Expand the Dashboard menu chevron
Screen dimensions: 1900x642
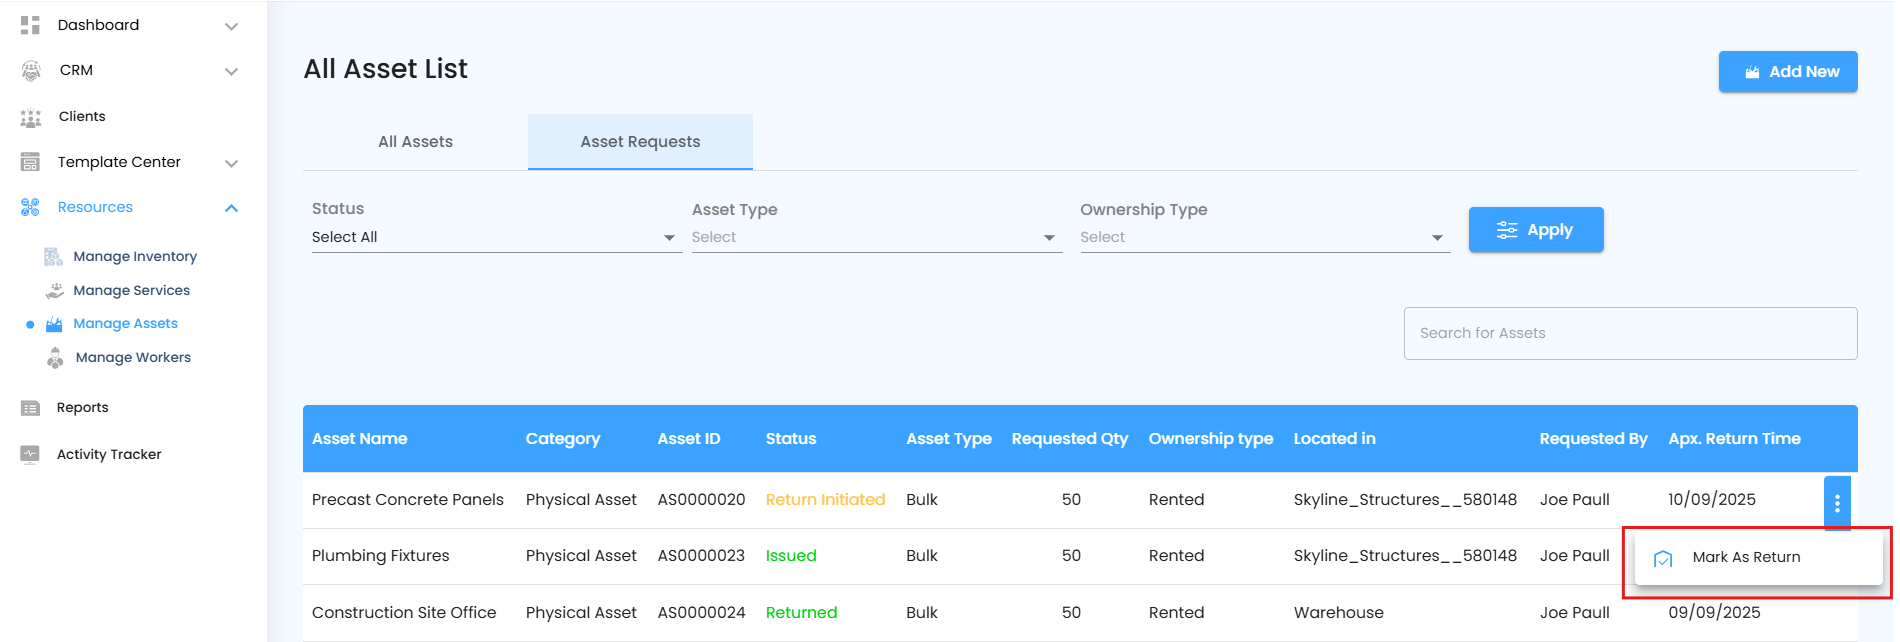click(231, 26)
